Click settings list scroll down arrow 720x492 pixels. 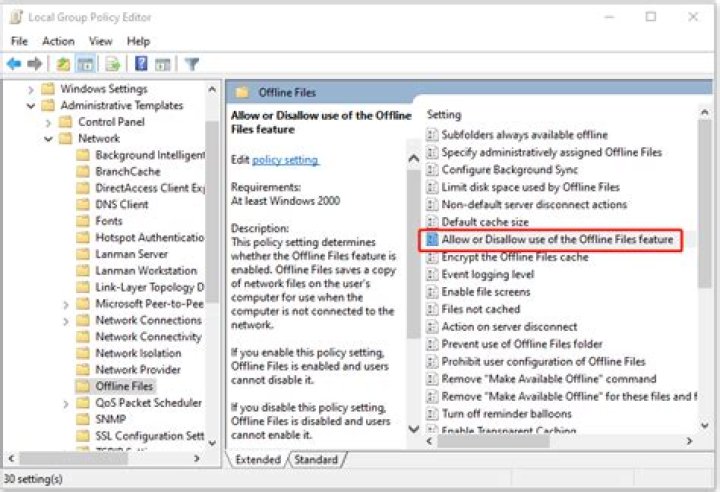pyautogui.click(x=705, y=425)
